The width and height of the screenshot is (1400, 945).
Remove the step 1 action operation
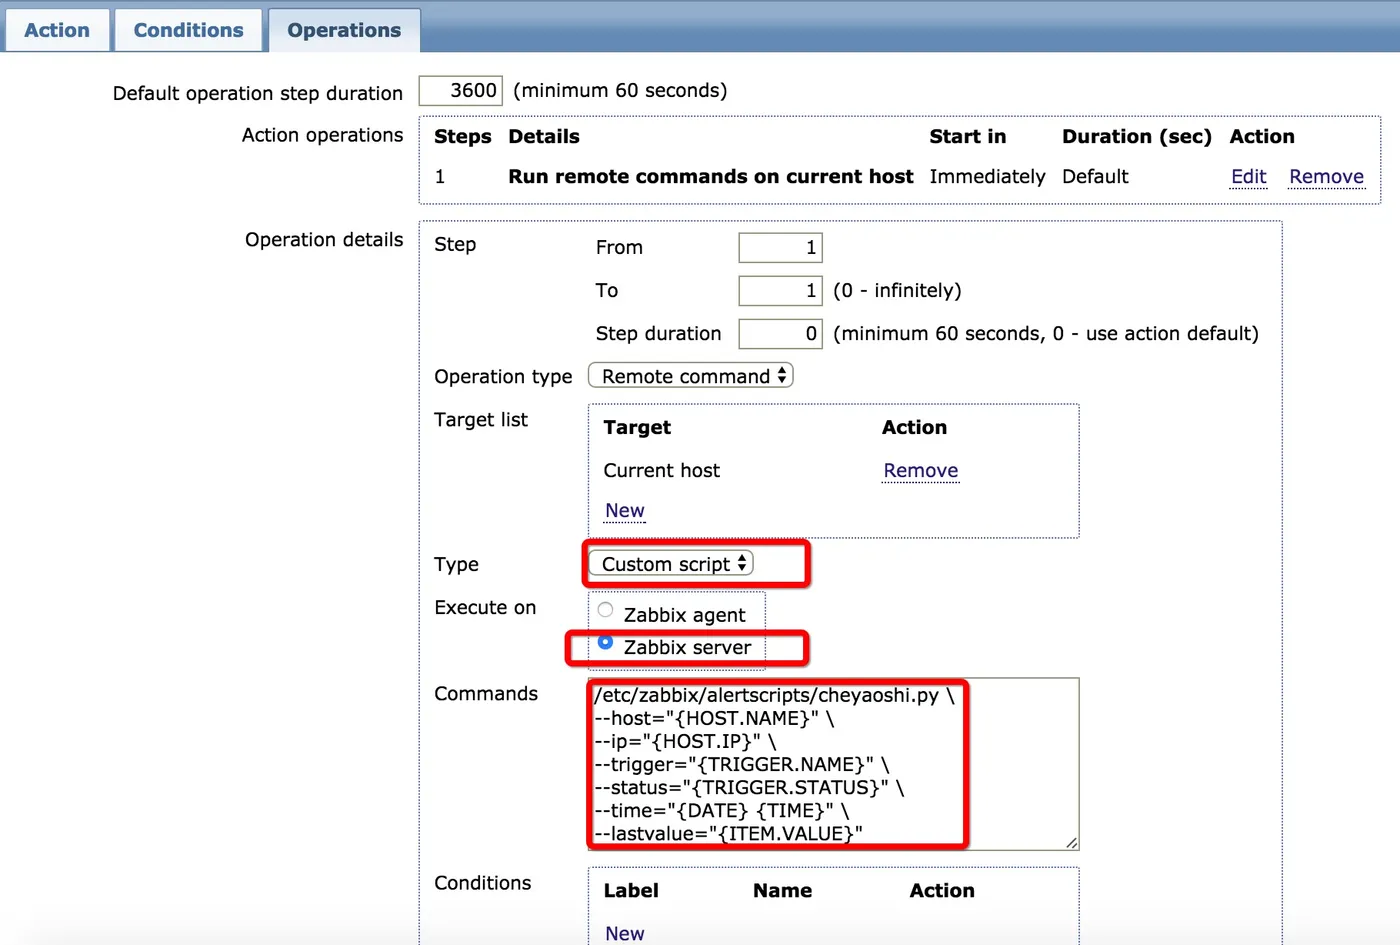(1326, 177)
